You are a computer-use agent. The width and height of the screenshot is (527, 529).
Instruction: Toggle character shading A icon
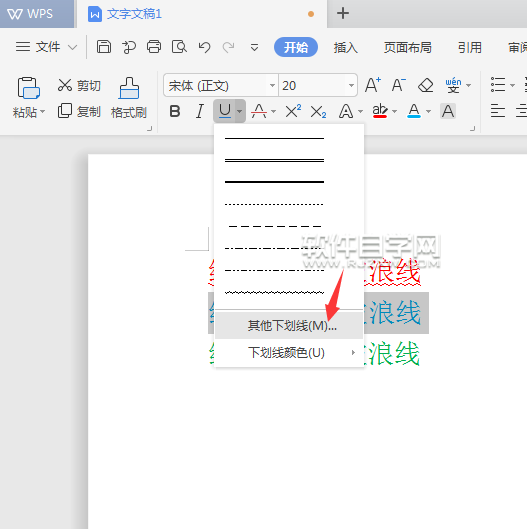tap(448, 111)
